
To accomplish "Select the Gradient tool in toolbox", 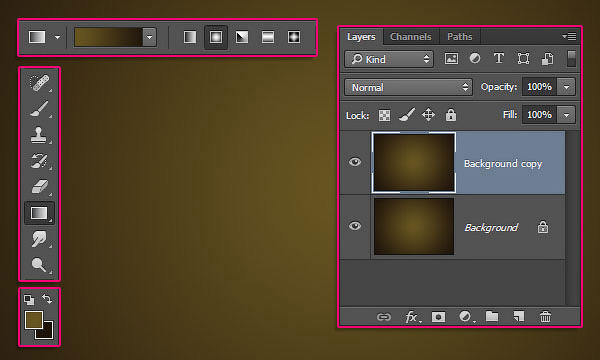I will [39, 213].
